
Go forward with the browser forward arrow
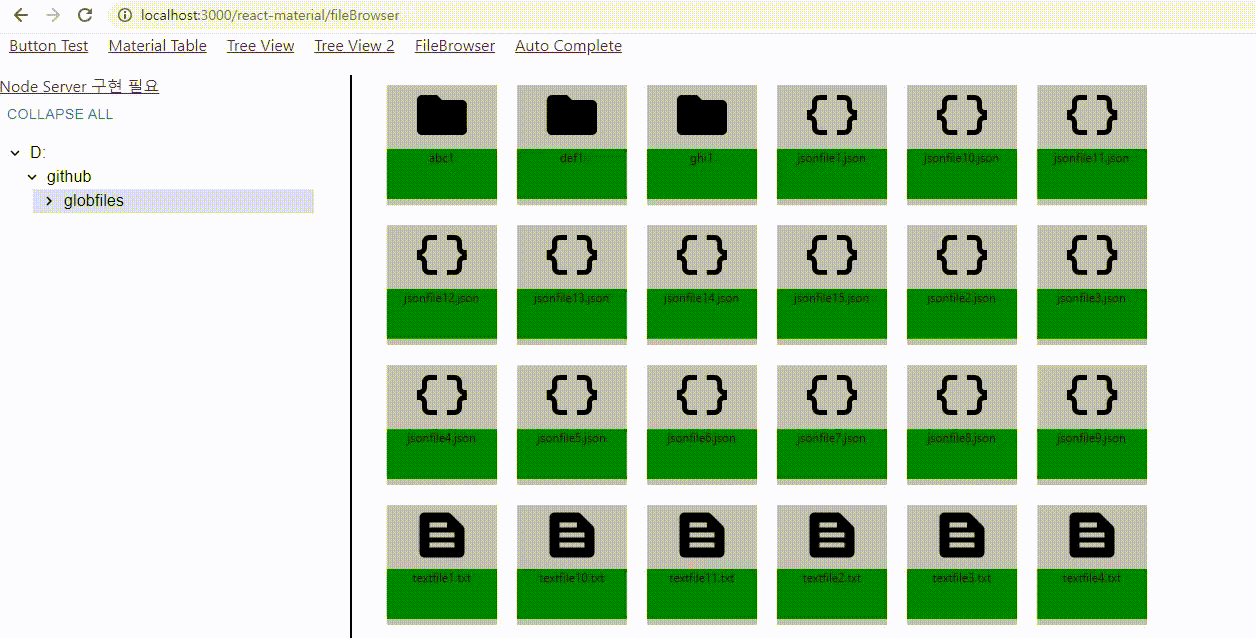tap(53, 15)
